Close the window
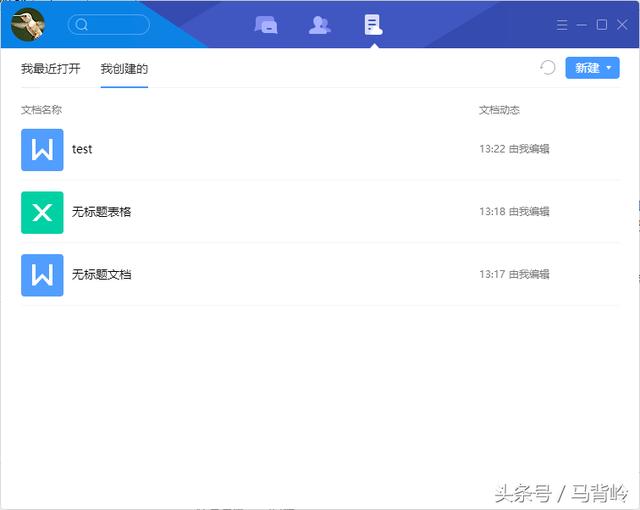The width and height of the screenshot is (640, 510). tap(622, 24)
